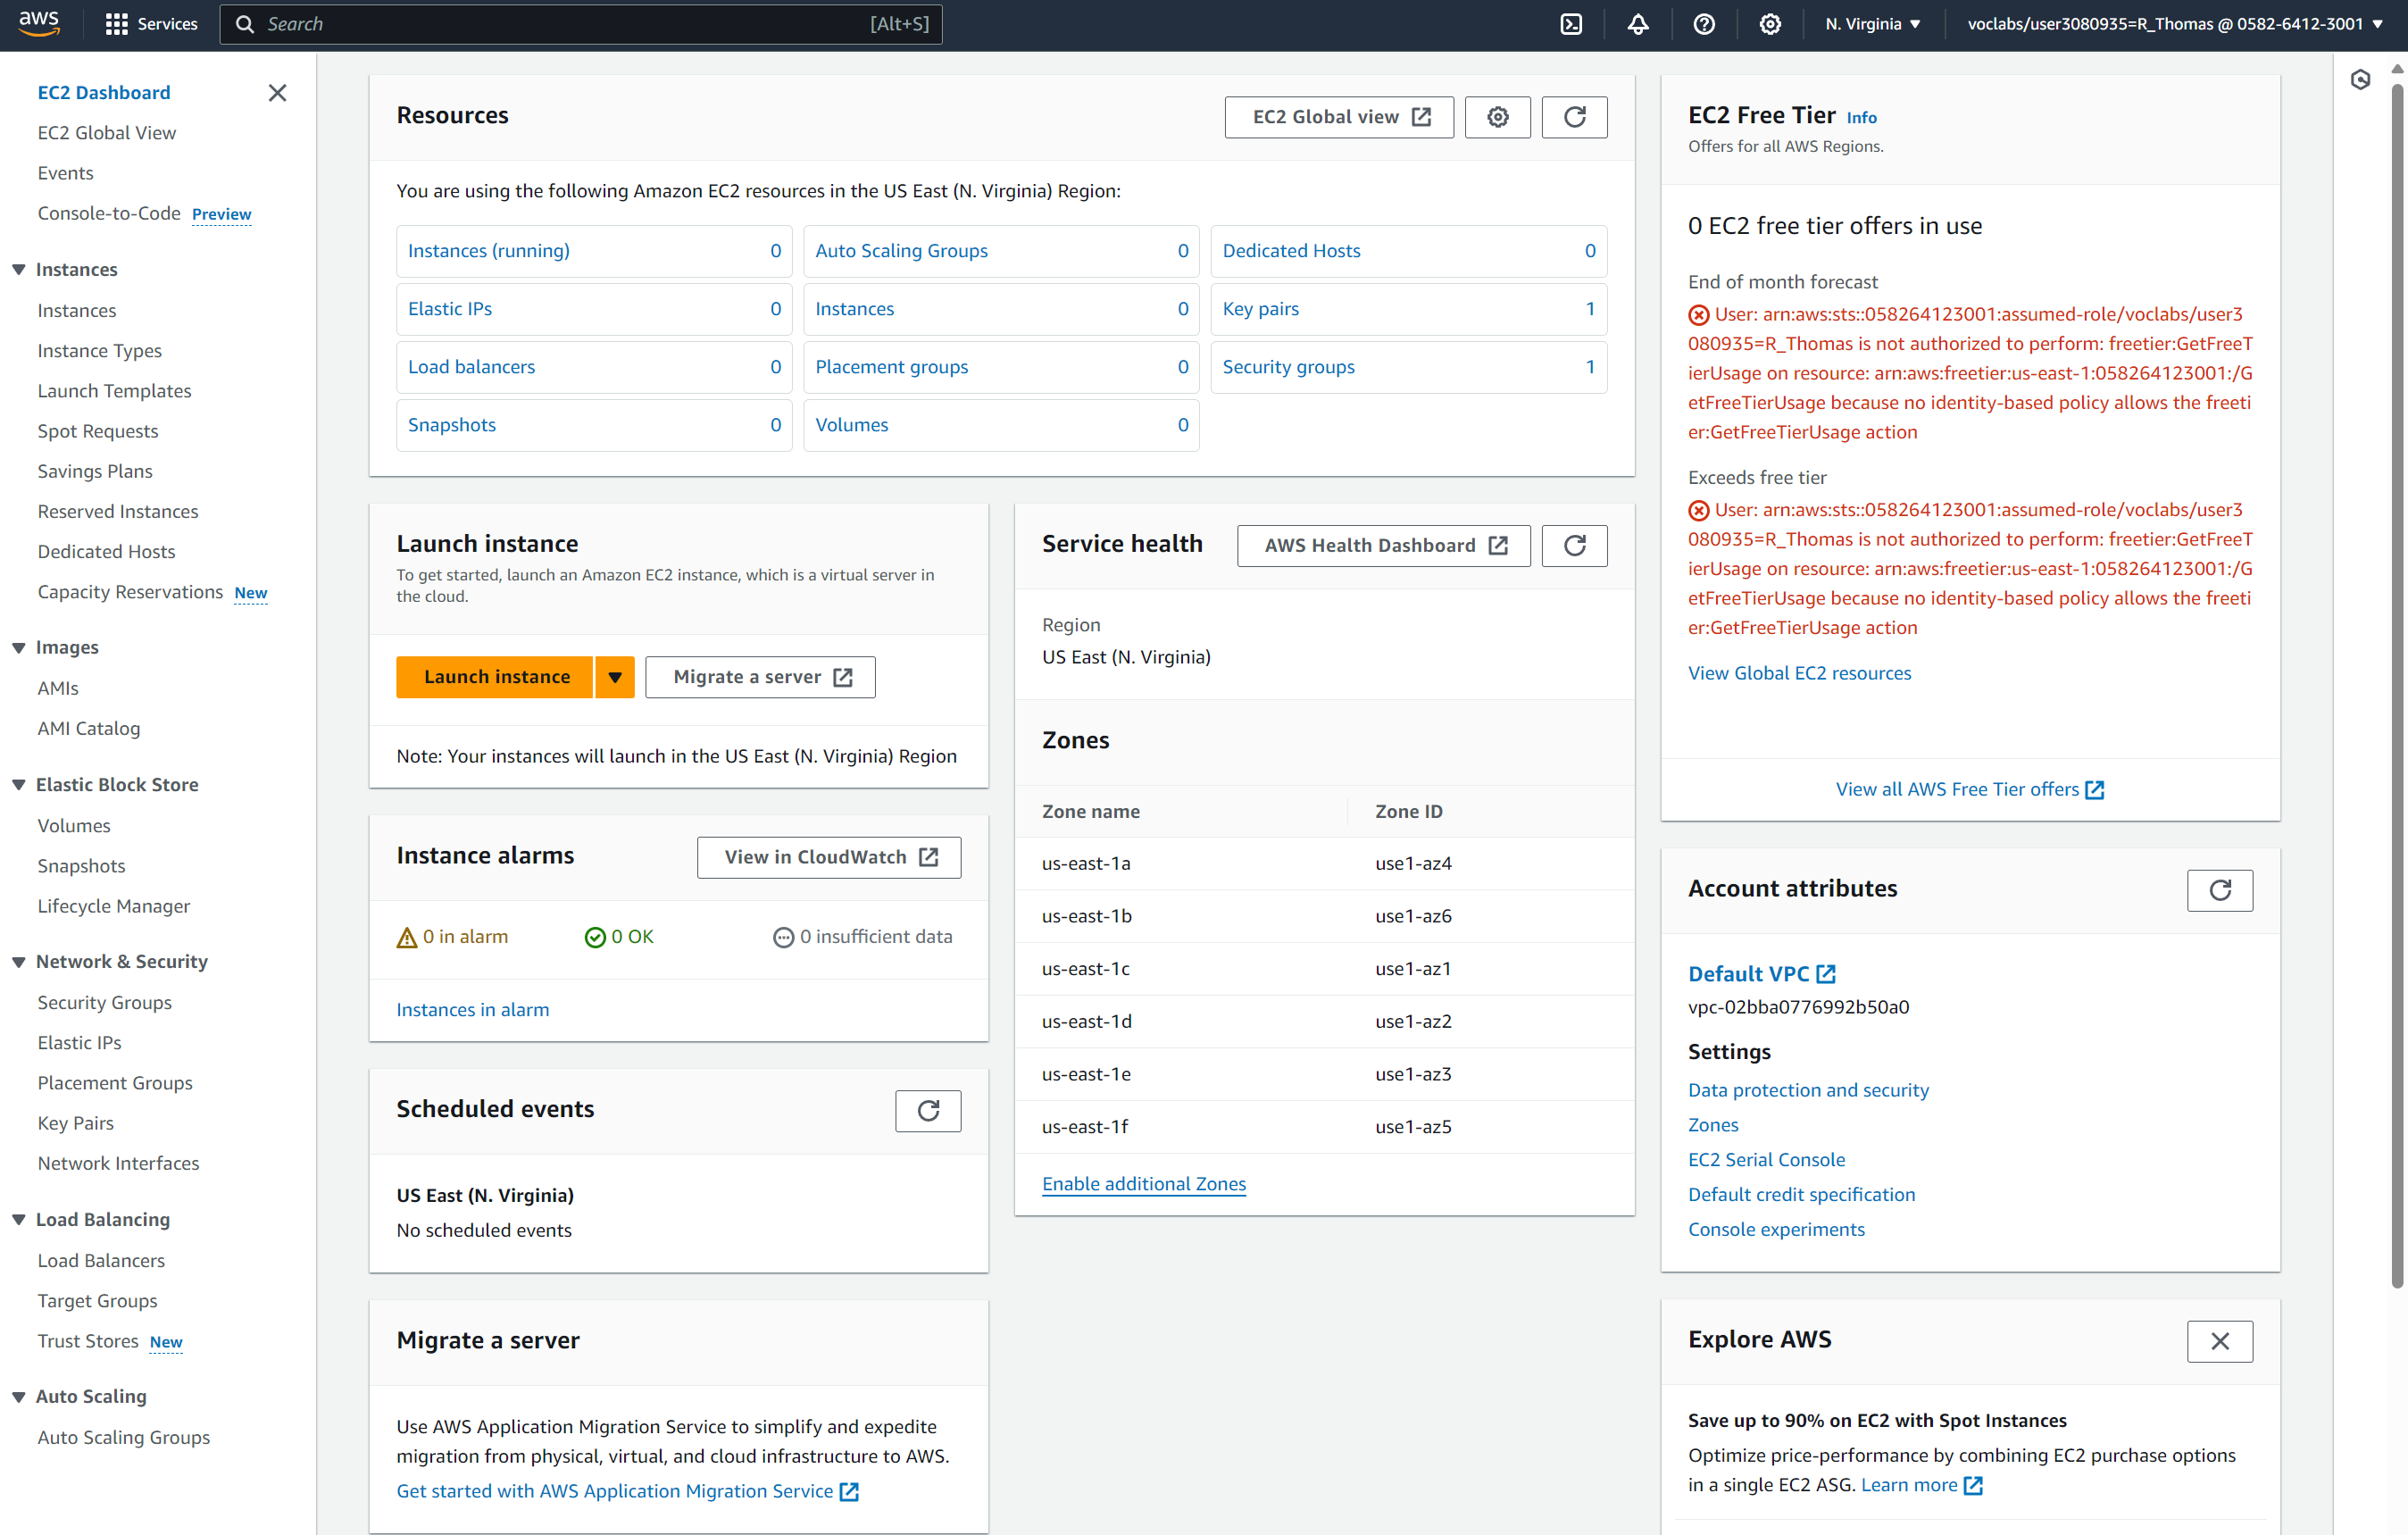Click the orange Launch instance button
2408x1535 pixels.
[x=495, y=677]
